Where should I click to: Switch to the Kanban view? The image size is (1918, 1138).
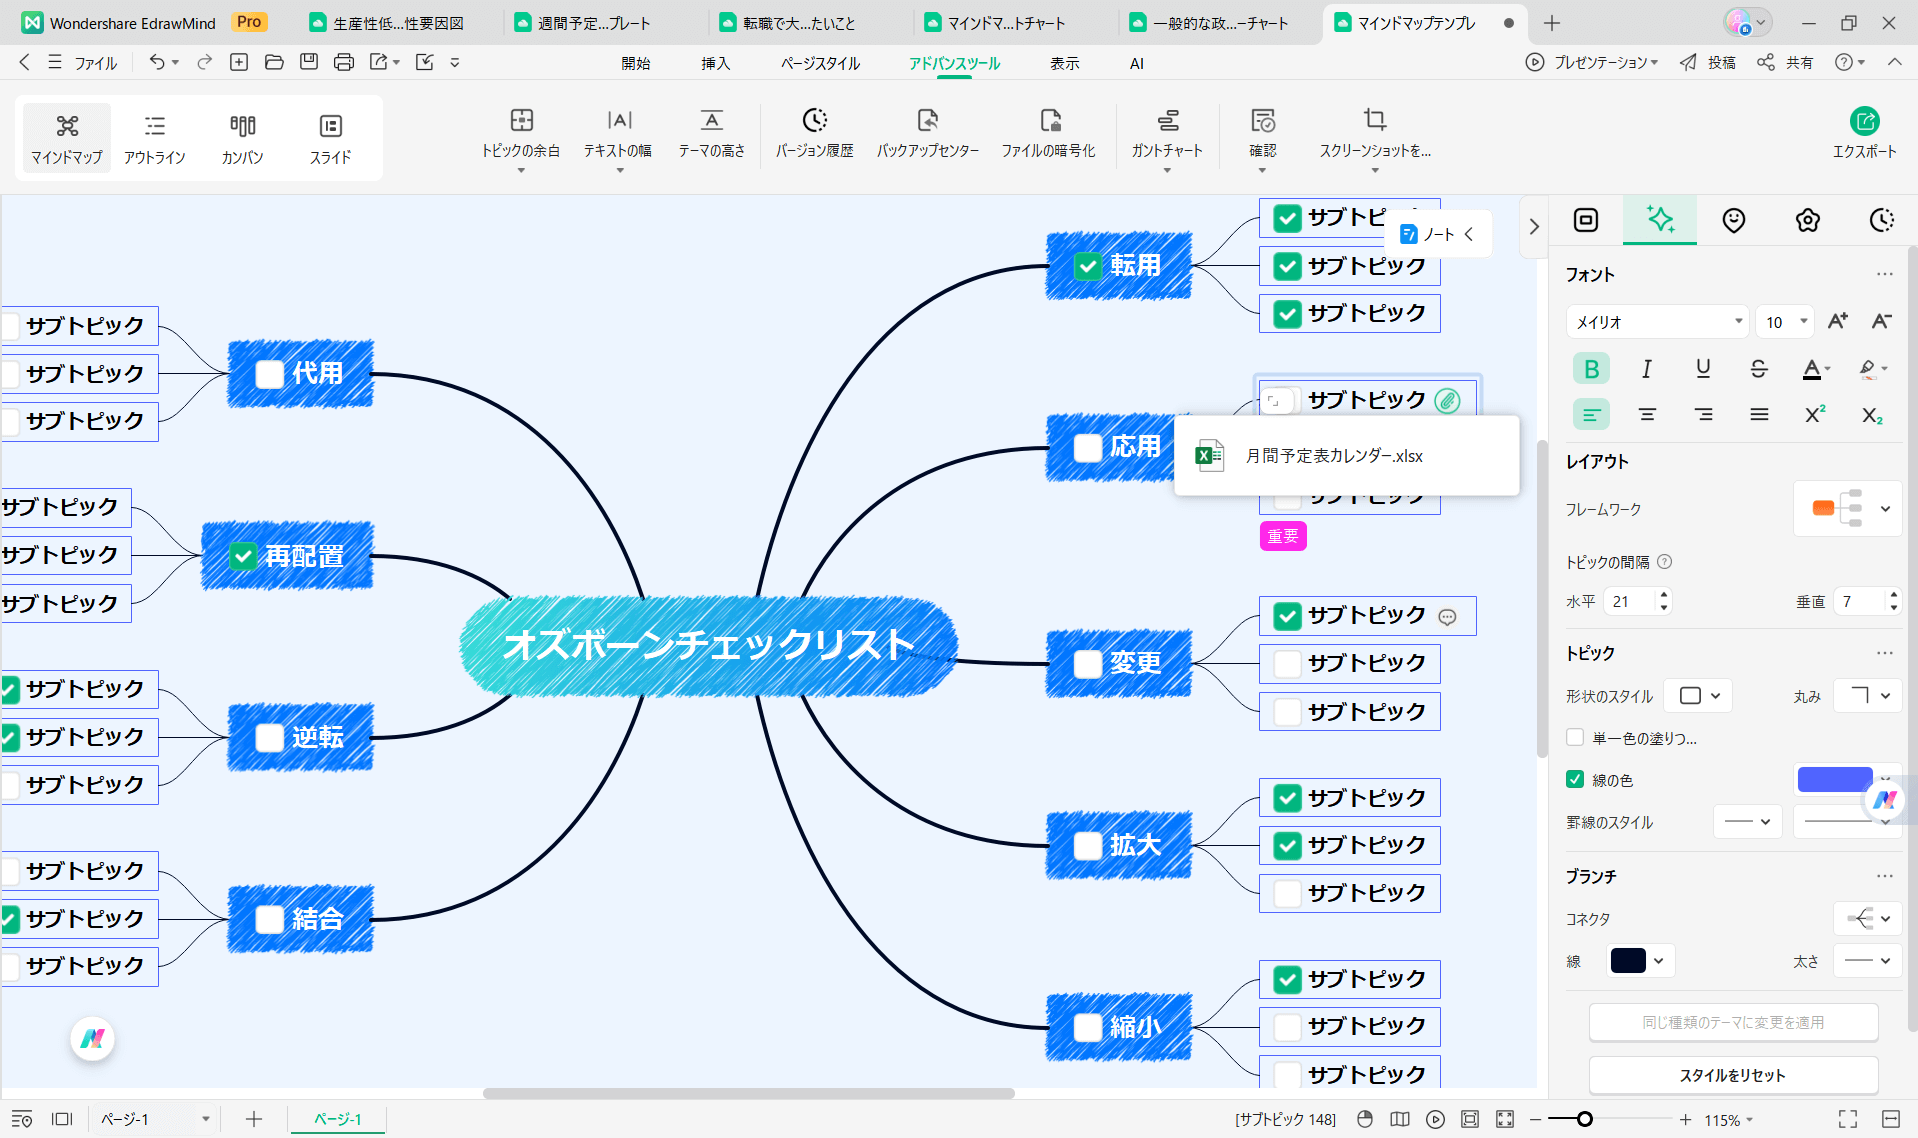(x=241, y=137)
